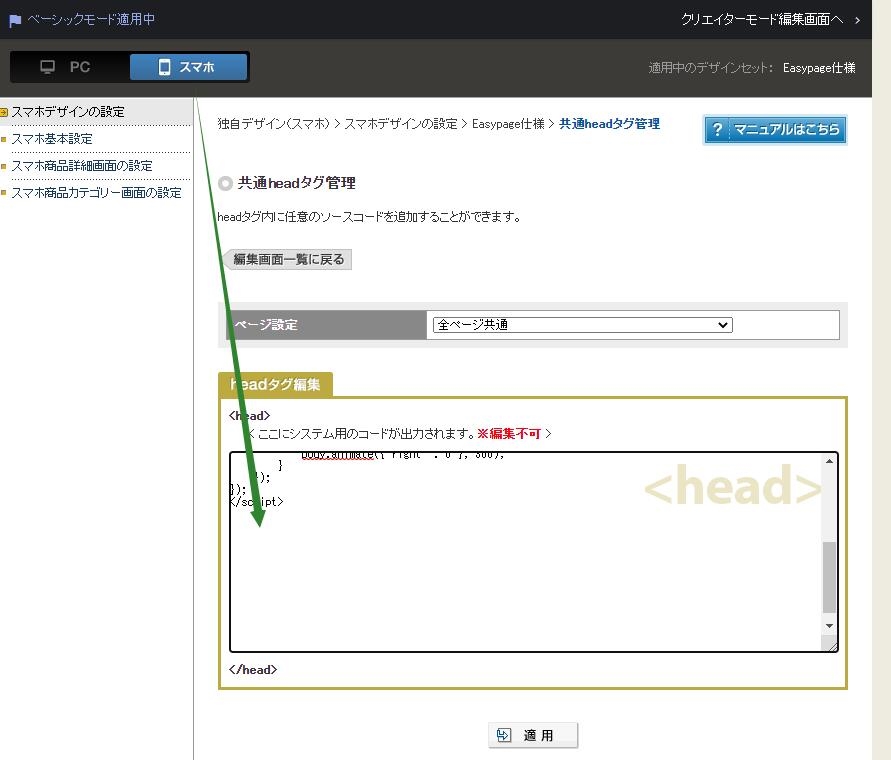Go to Easypage仕様 breadcrumb
Image resolution: width=891 pixels, height=760 pixels.
pyautogui.click(x=508, y=124)
